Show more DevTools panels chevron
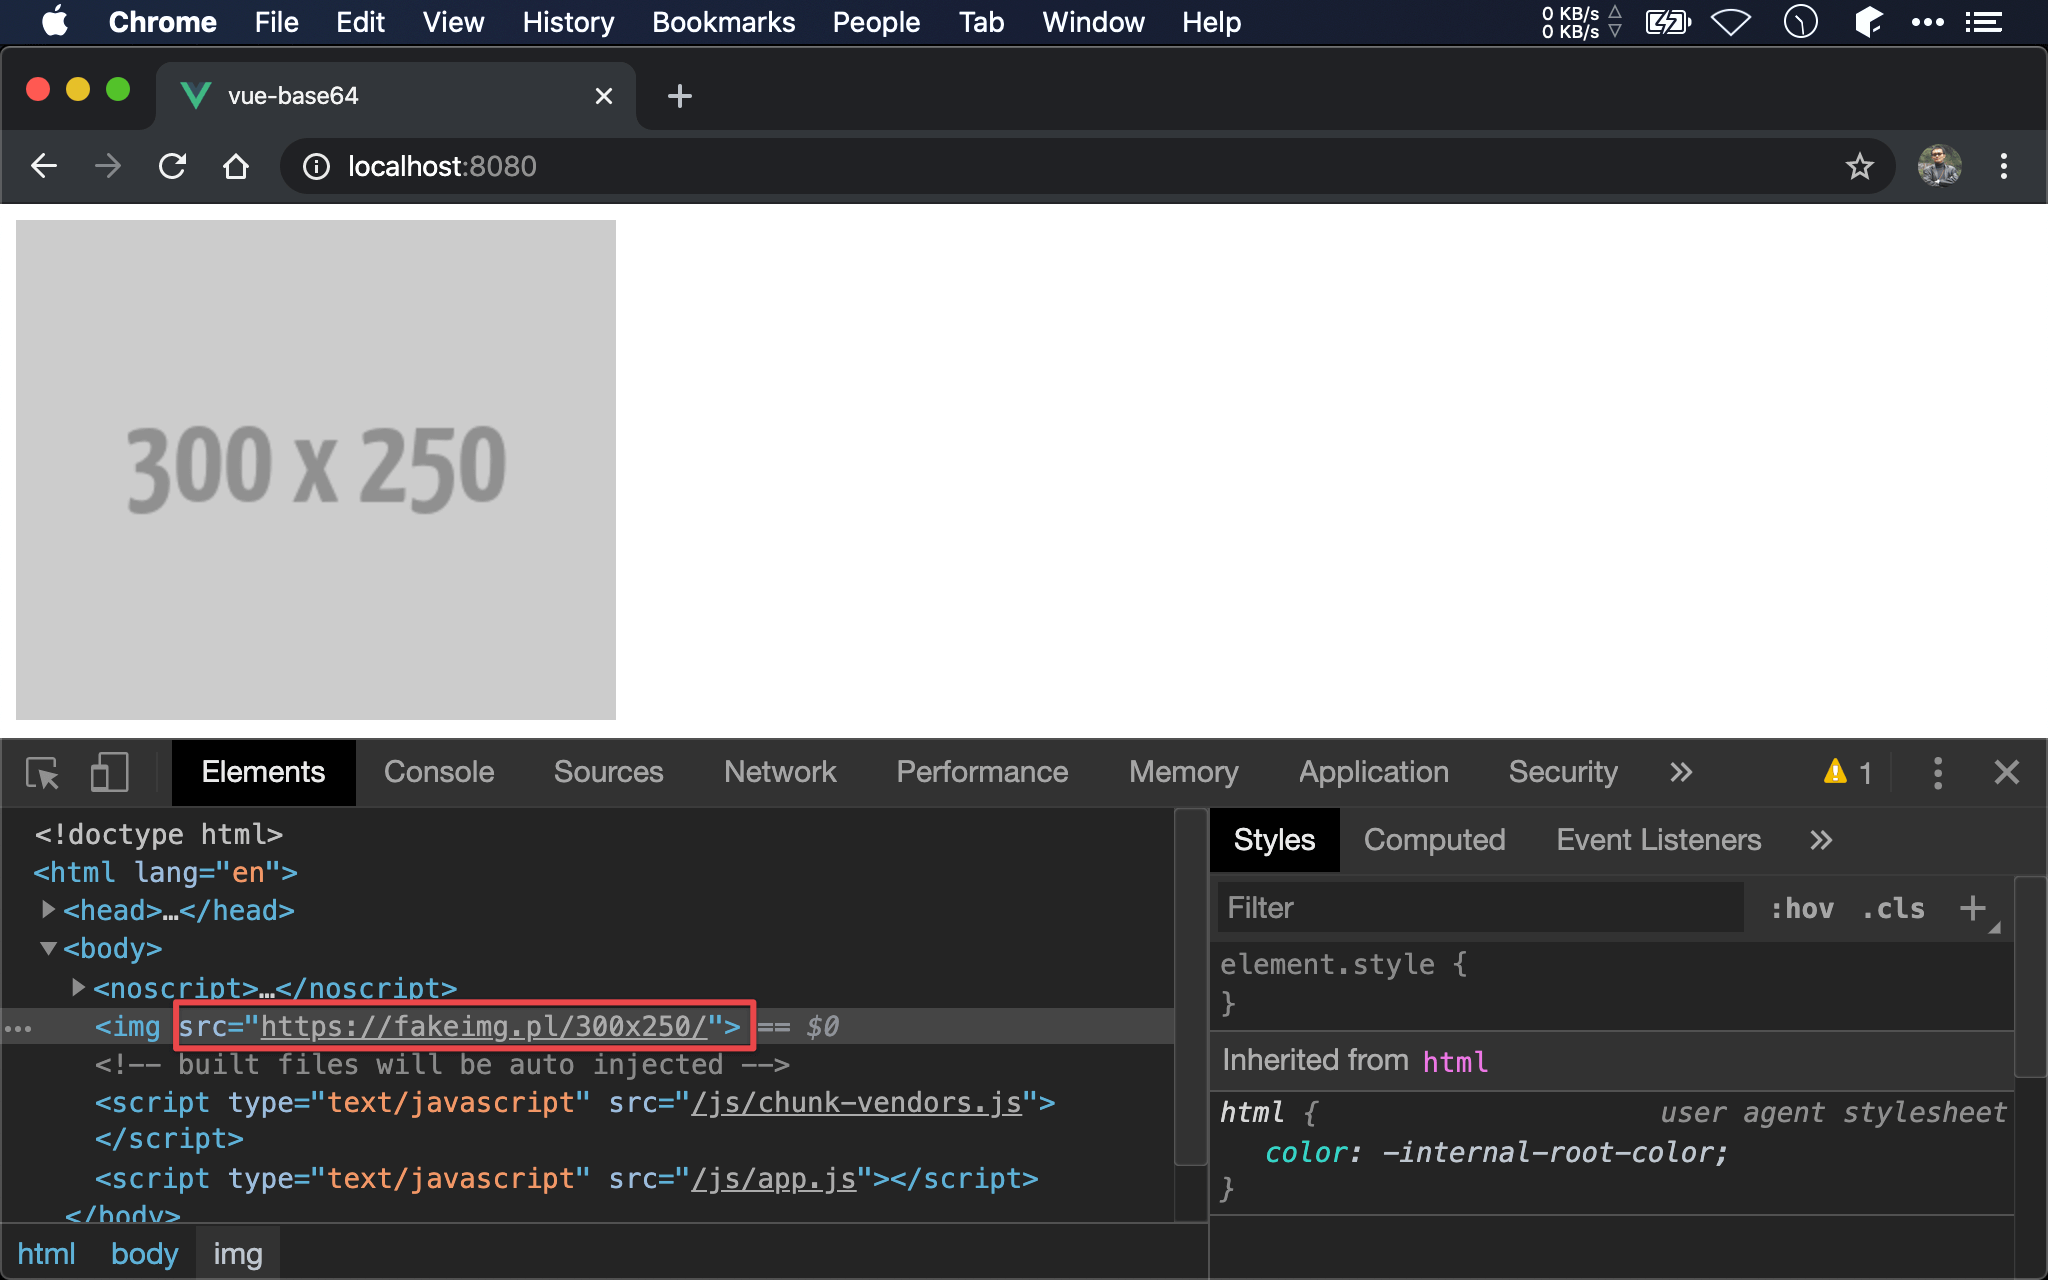Screen dimensions: 2048x1280 [x=1681, y=772]
